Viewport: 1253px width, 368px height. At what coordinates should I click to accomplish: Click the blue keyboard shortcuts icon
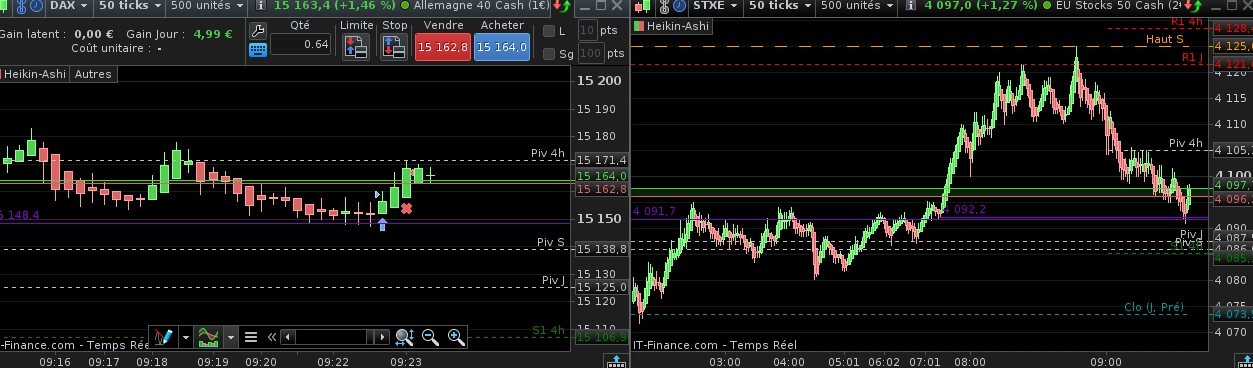pyautogui.click(x=258, y=49)
